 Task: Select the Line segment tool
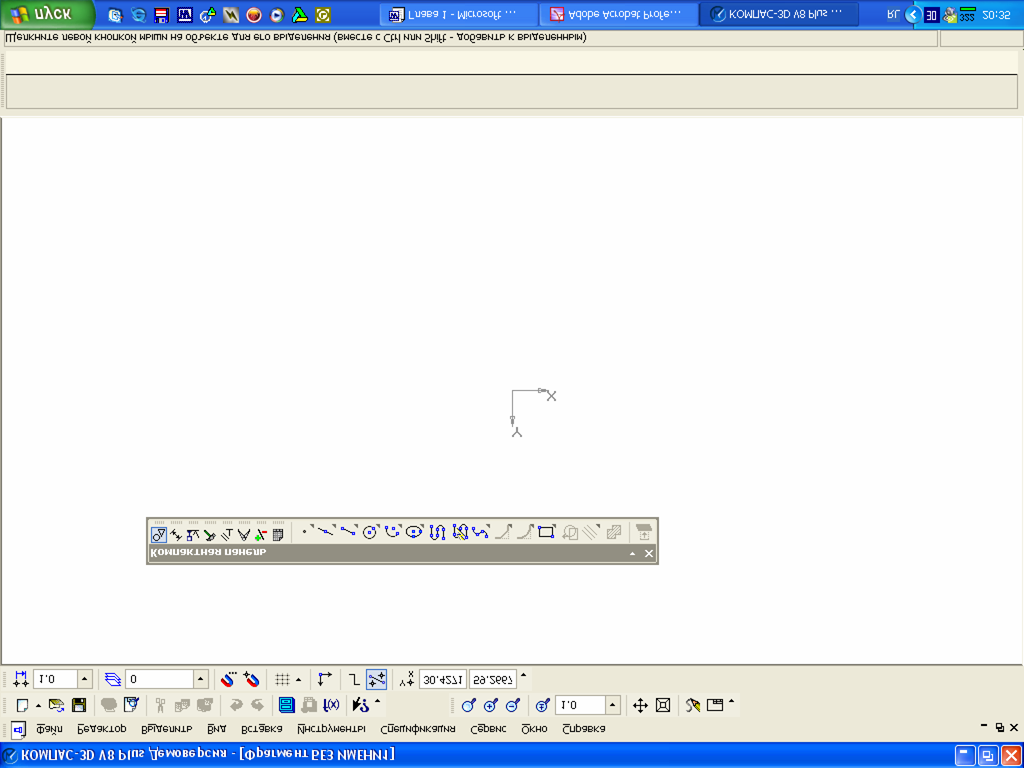(x=349, y=532)
